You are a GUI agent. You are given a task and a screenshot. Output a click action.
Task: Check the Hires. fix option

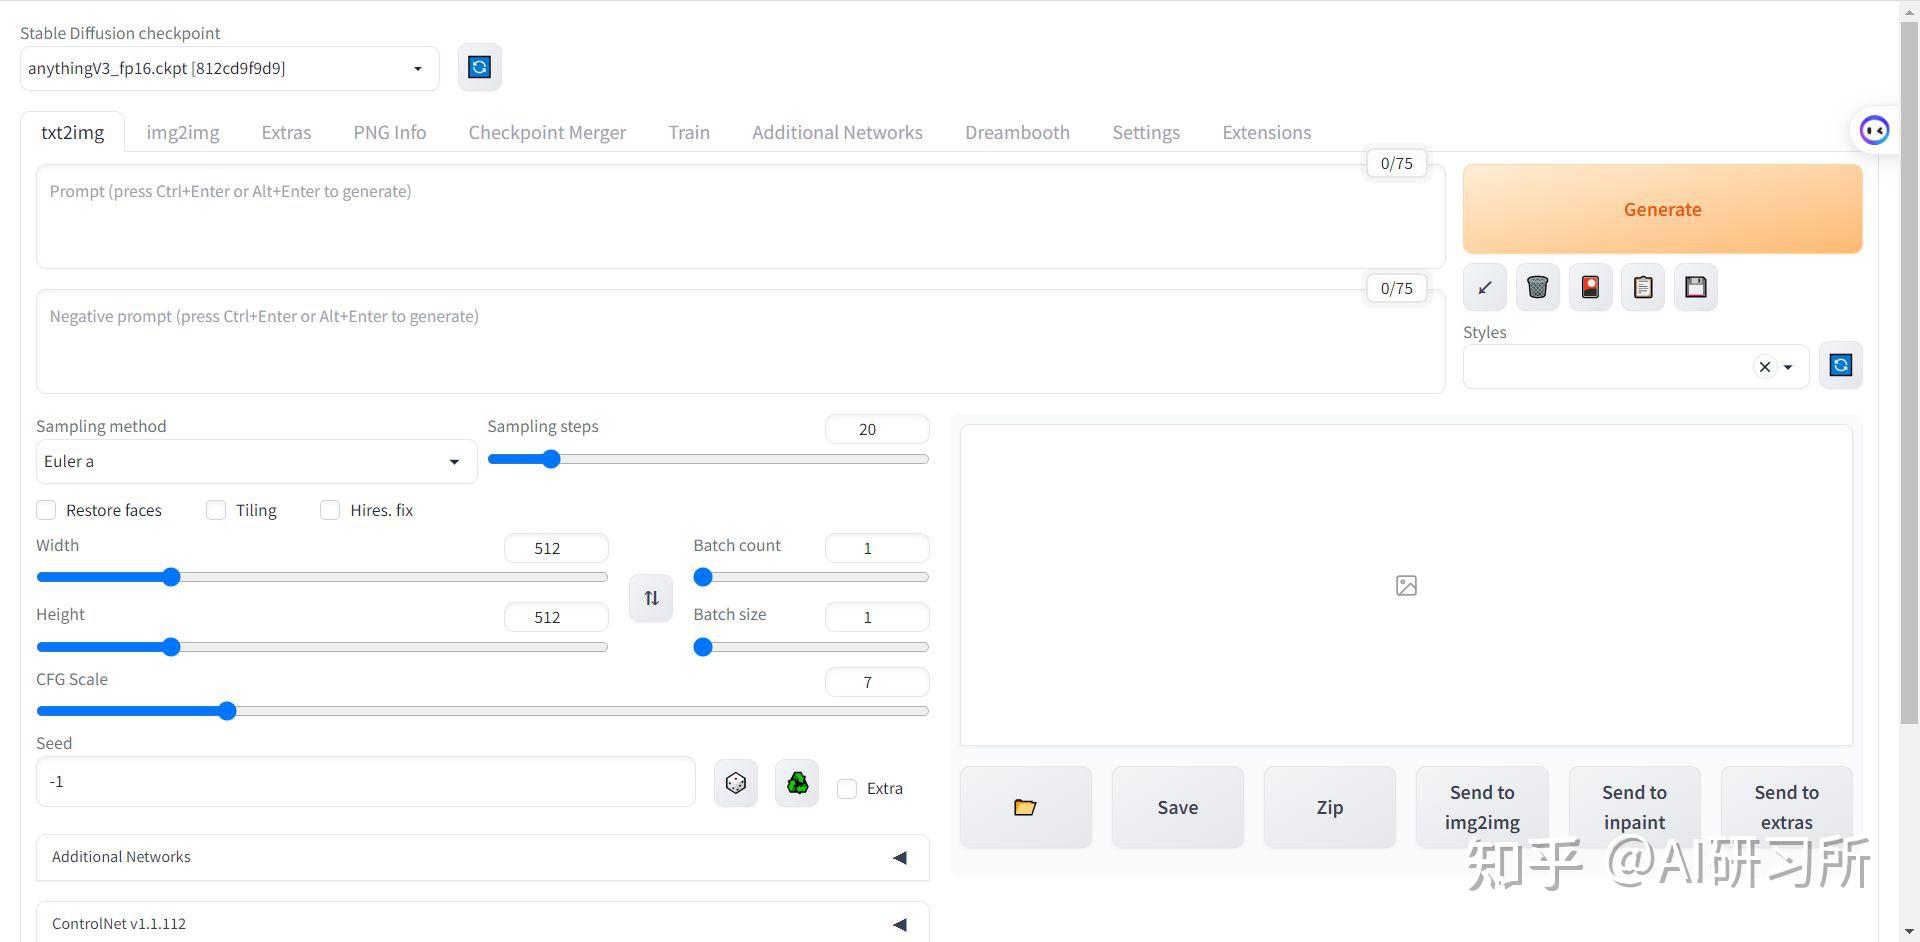(330, 510)
